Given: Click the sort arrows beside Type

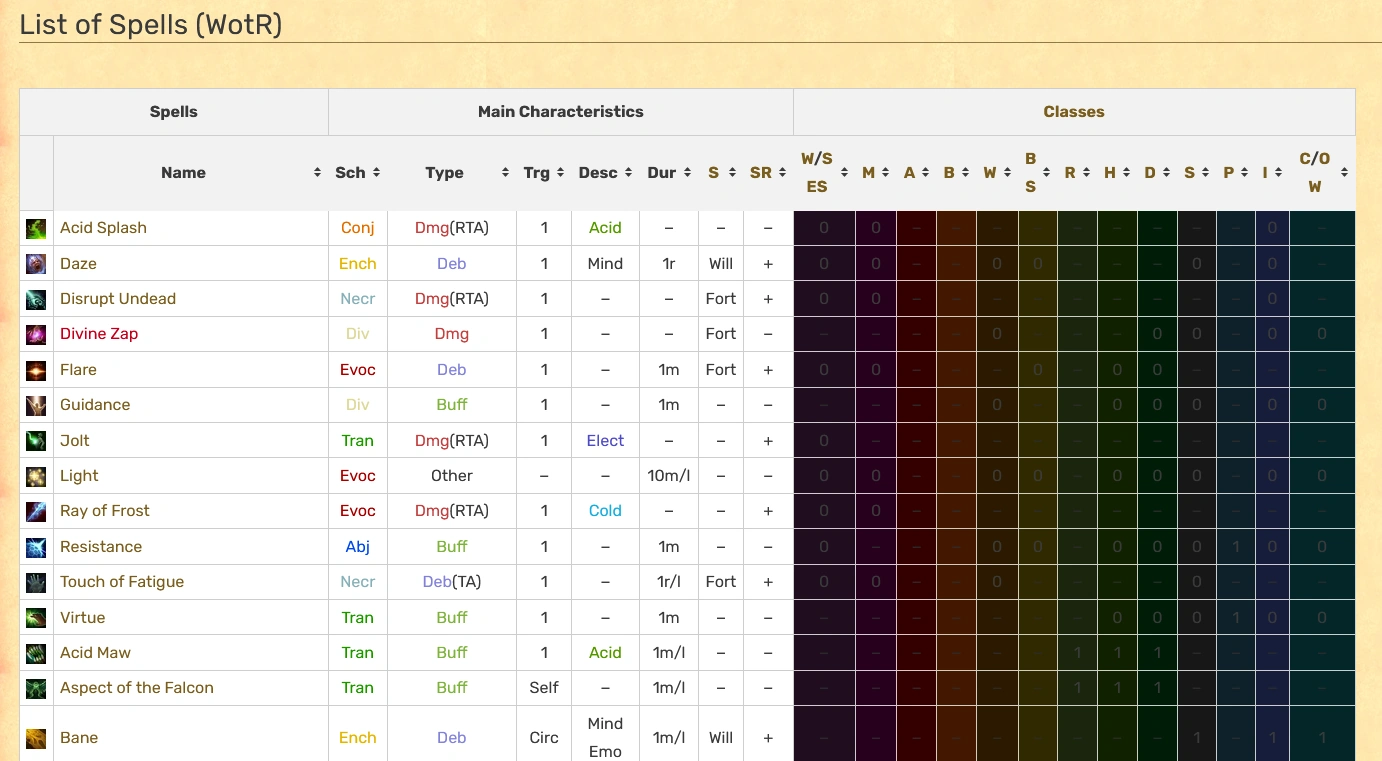Looking at the screenshot, I should 506,172.
